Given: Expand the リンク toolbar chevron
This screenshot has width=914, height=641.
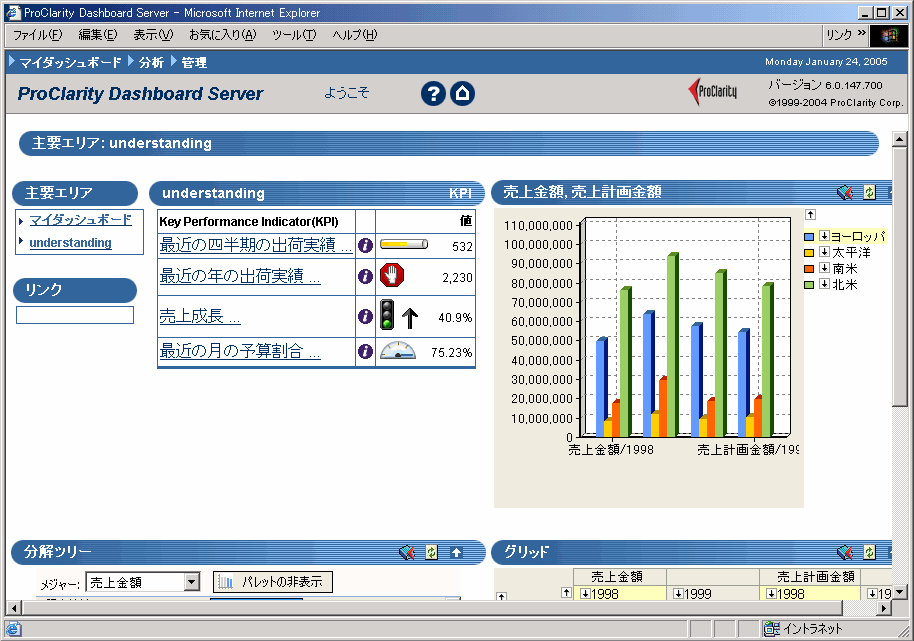Looking at the screenshot, I should point(862,34).
